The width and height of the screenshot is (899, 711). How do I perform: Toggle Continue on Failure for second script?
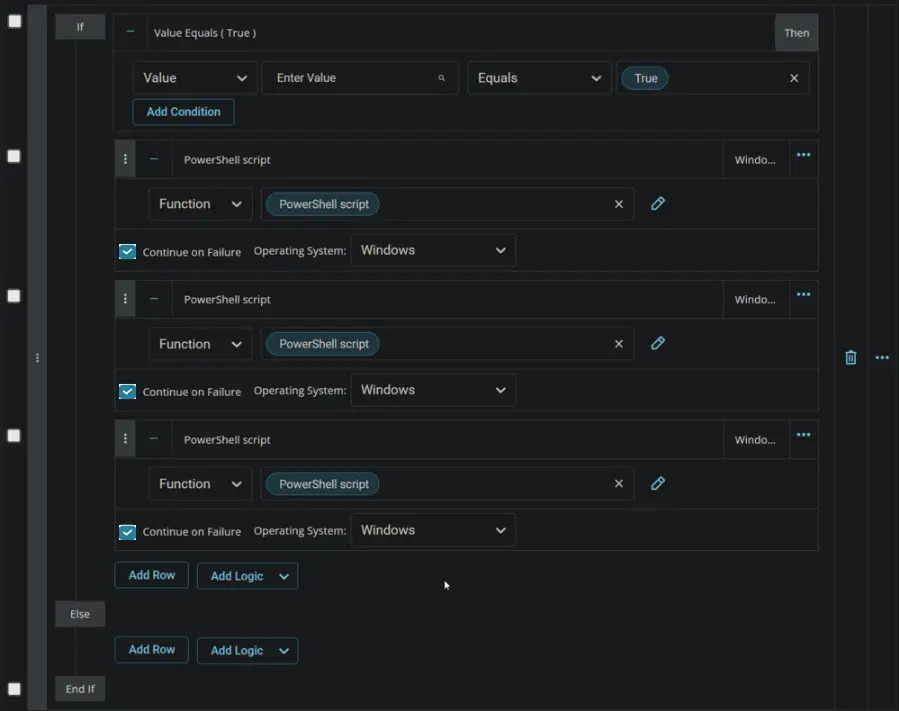point(127,392)
